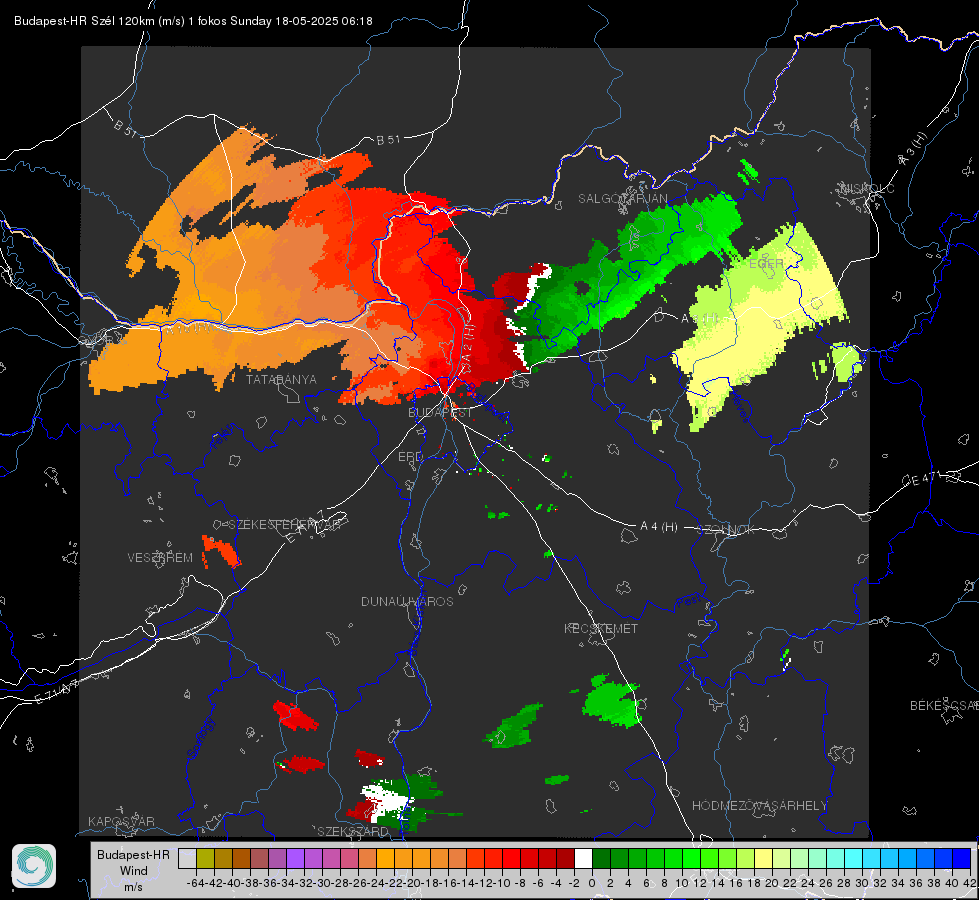
Task: Click the SZEKSZARD city label
Action: (x=353, y=831)
